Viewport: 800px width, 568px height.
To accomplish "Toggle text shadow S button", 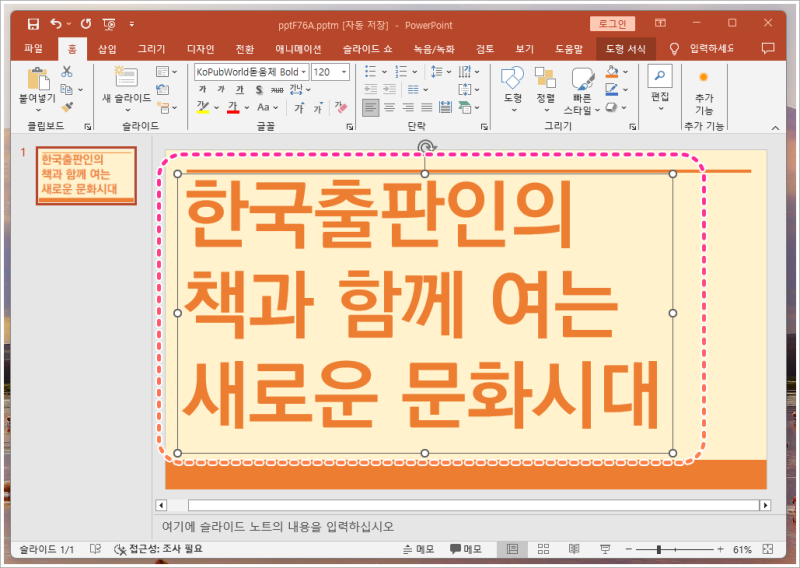I will click(259, 90).
